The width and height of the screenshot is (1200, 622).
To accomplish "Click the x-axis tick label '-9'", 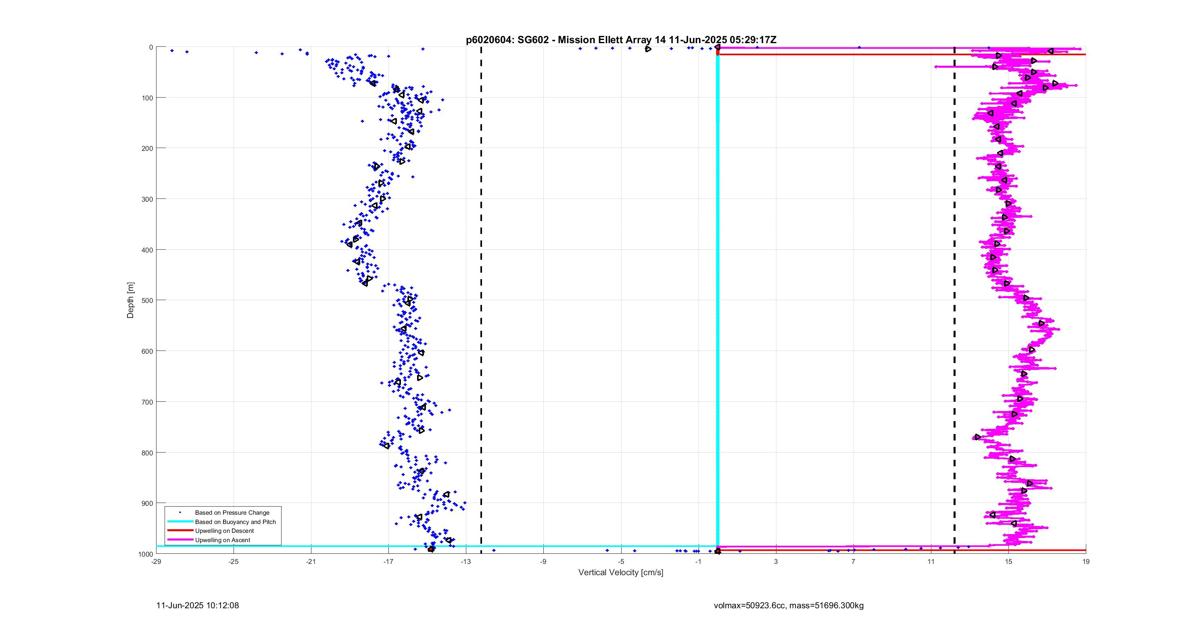I will [543, 561].
